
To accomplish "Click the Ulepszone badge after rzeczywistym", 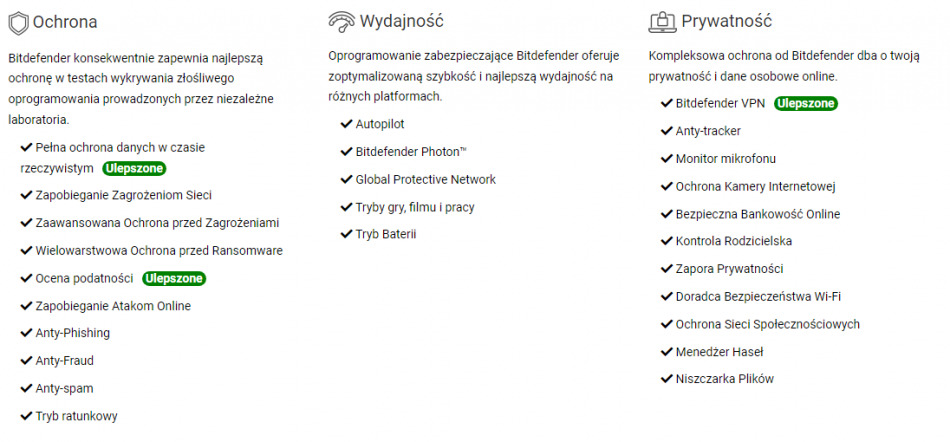I will point(134,168).
